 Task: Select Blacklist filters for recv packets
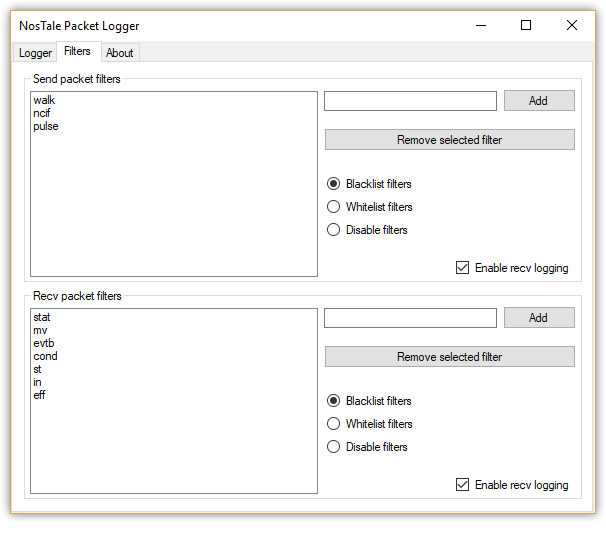point(369,401)
